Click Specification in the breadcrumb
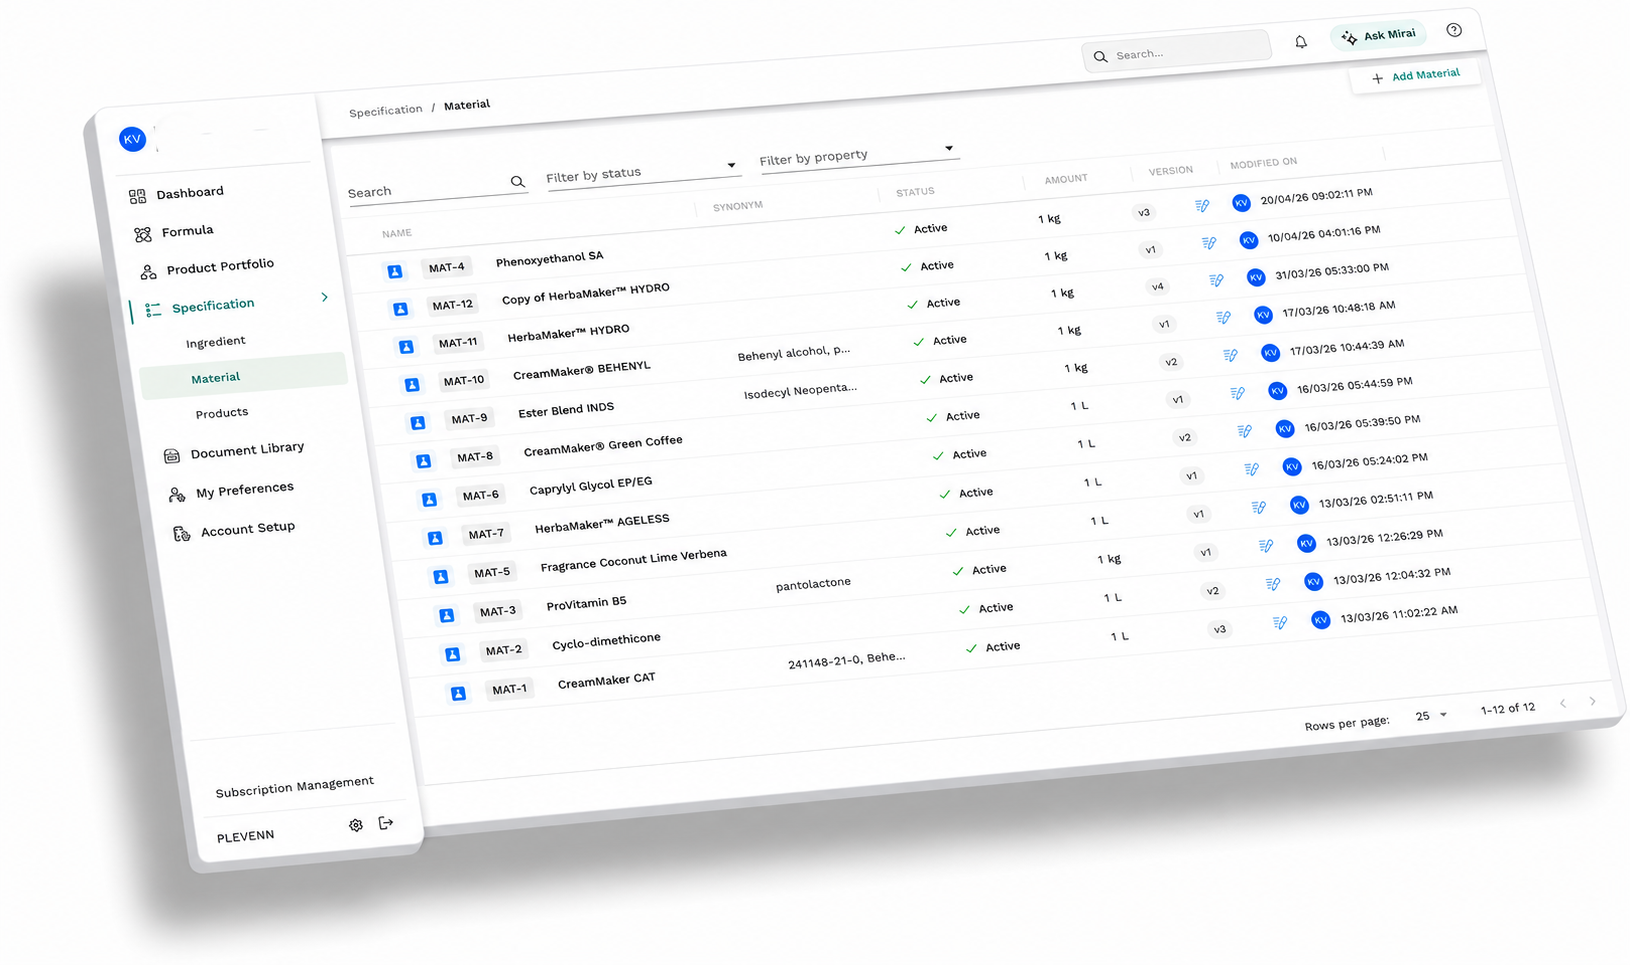 point(386,111)
